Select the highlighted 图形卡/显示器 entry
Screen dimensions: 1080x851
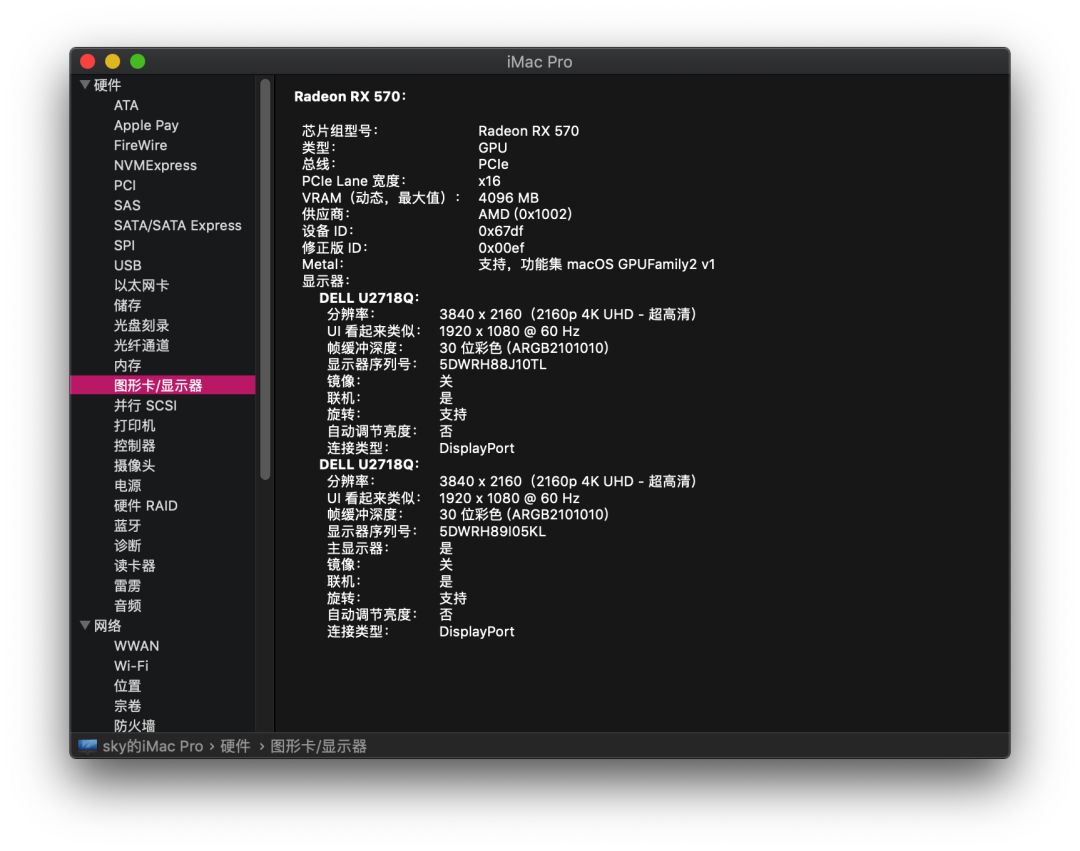coord(163,385)
